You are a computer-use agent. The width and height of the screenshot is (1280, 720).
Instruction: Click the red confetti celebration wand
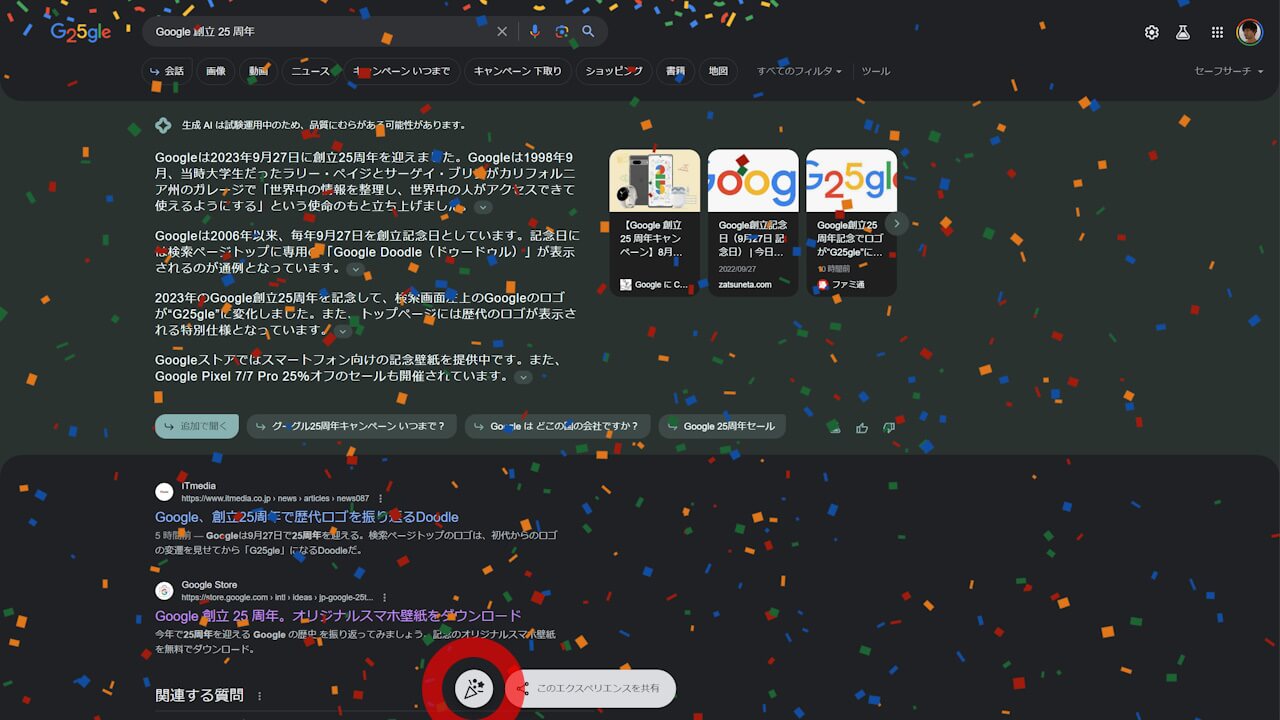(474, 689)
